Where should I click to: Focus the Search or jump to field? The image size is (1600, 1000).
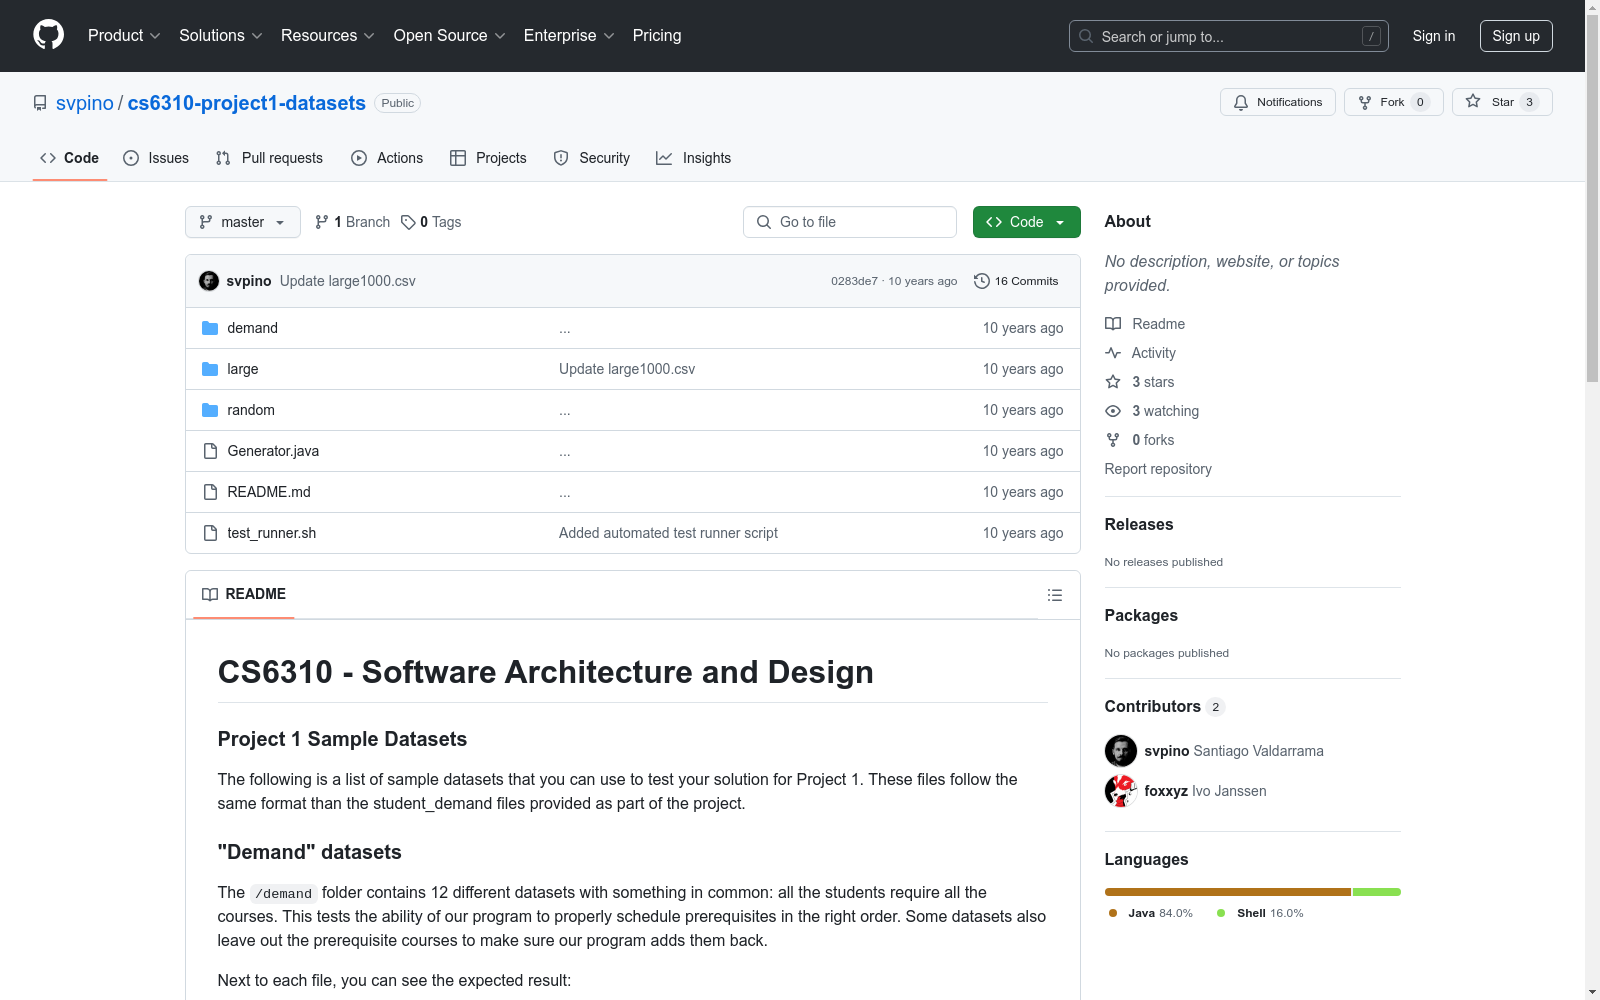(x=1229, y=36)
